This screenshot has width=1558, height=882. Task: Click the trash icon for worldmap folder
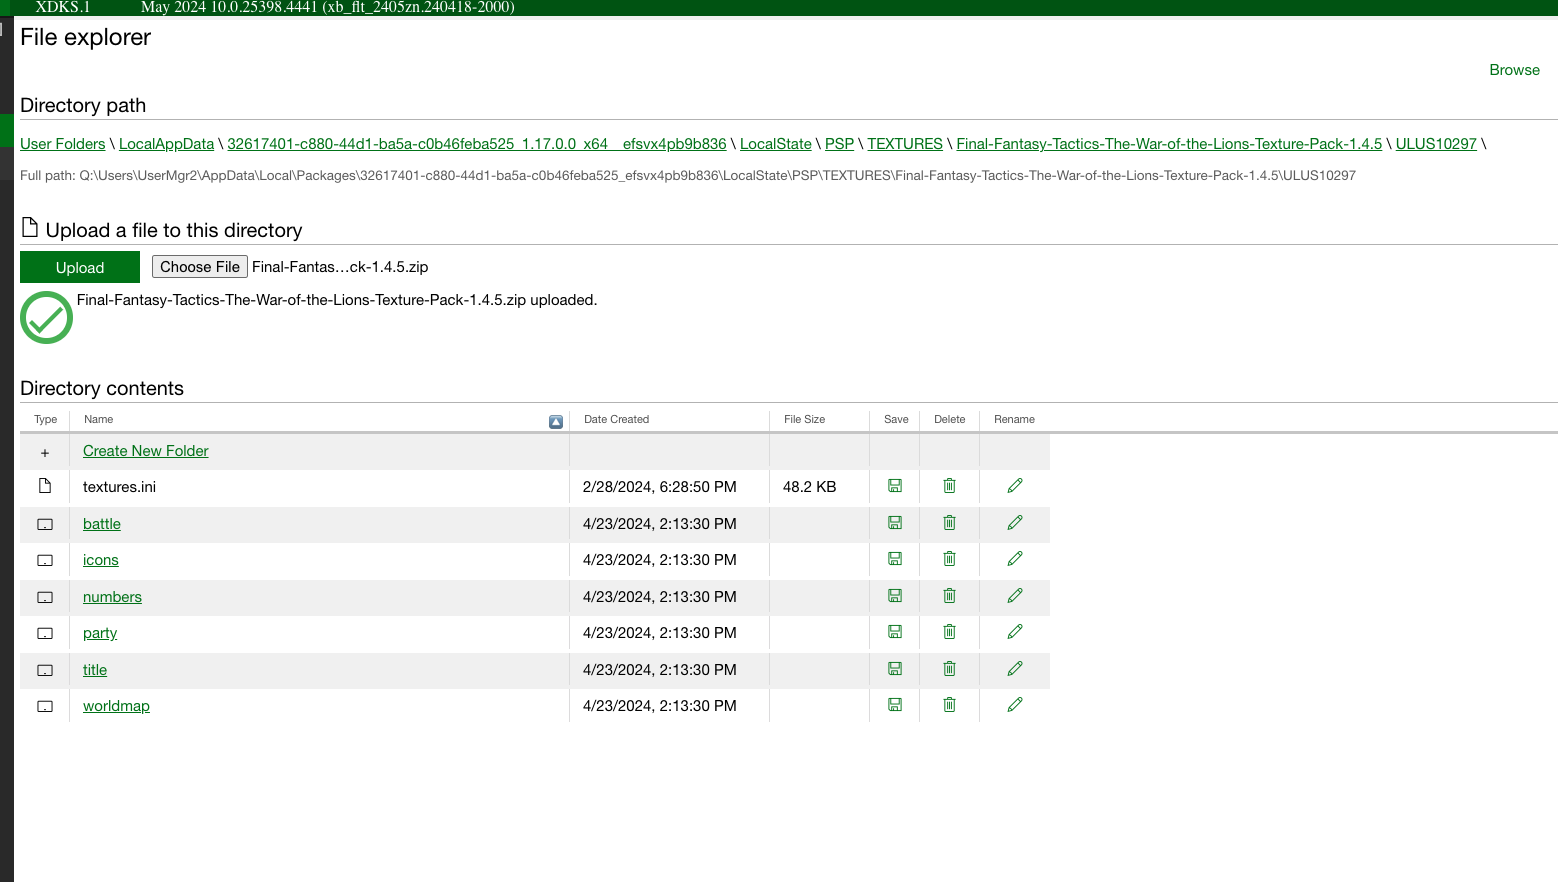click(x=949, y=705)
